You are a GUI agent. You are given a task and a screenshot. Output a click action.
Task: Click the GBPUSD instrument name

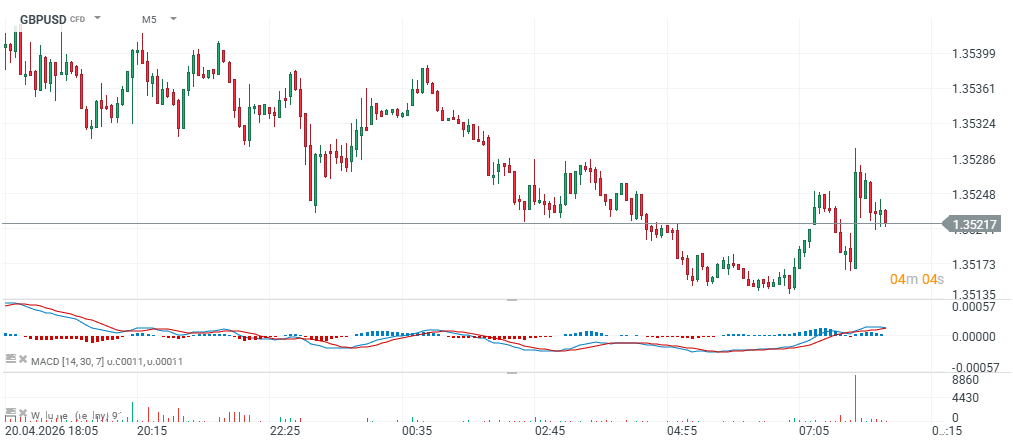42,19
